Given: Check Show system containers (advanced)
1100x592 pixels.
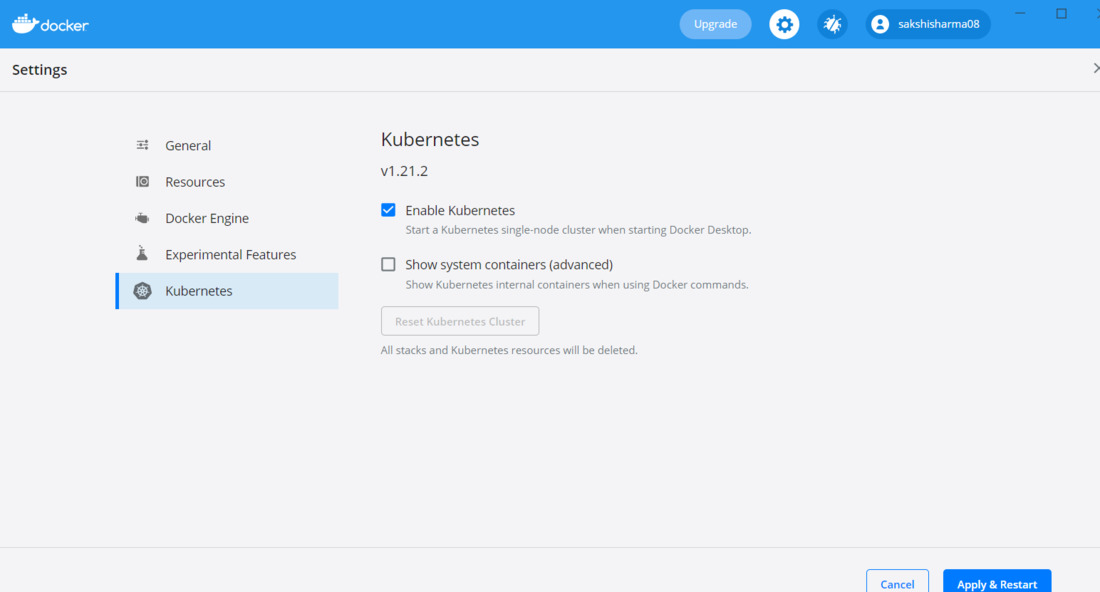Looking at the screenshot, I should click(x=388, y=264).
